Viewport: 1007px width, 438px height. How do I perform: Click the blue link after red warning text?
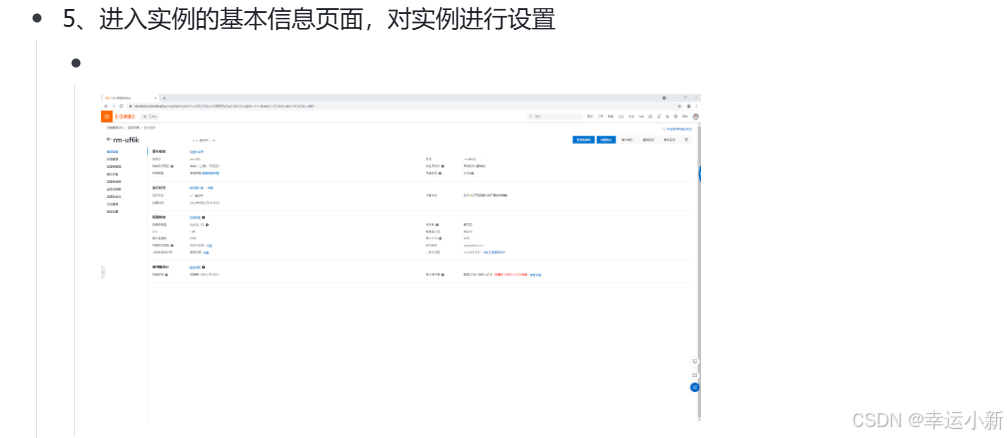click(535, 275)
